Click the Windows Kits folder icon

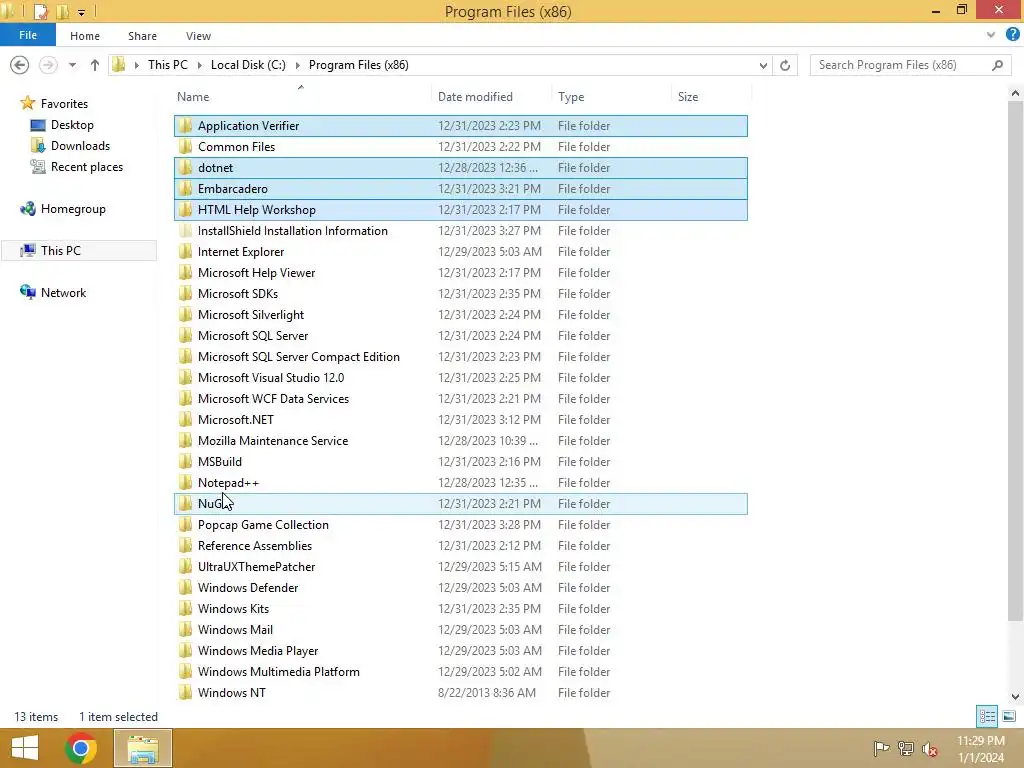click(x=185, y=608)
